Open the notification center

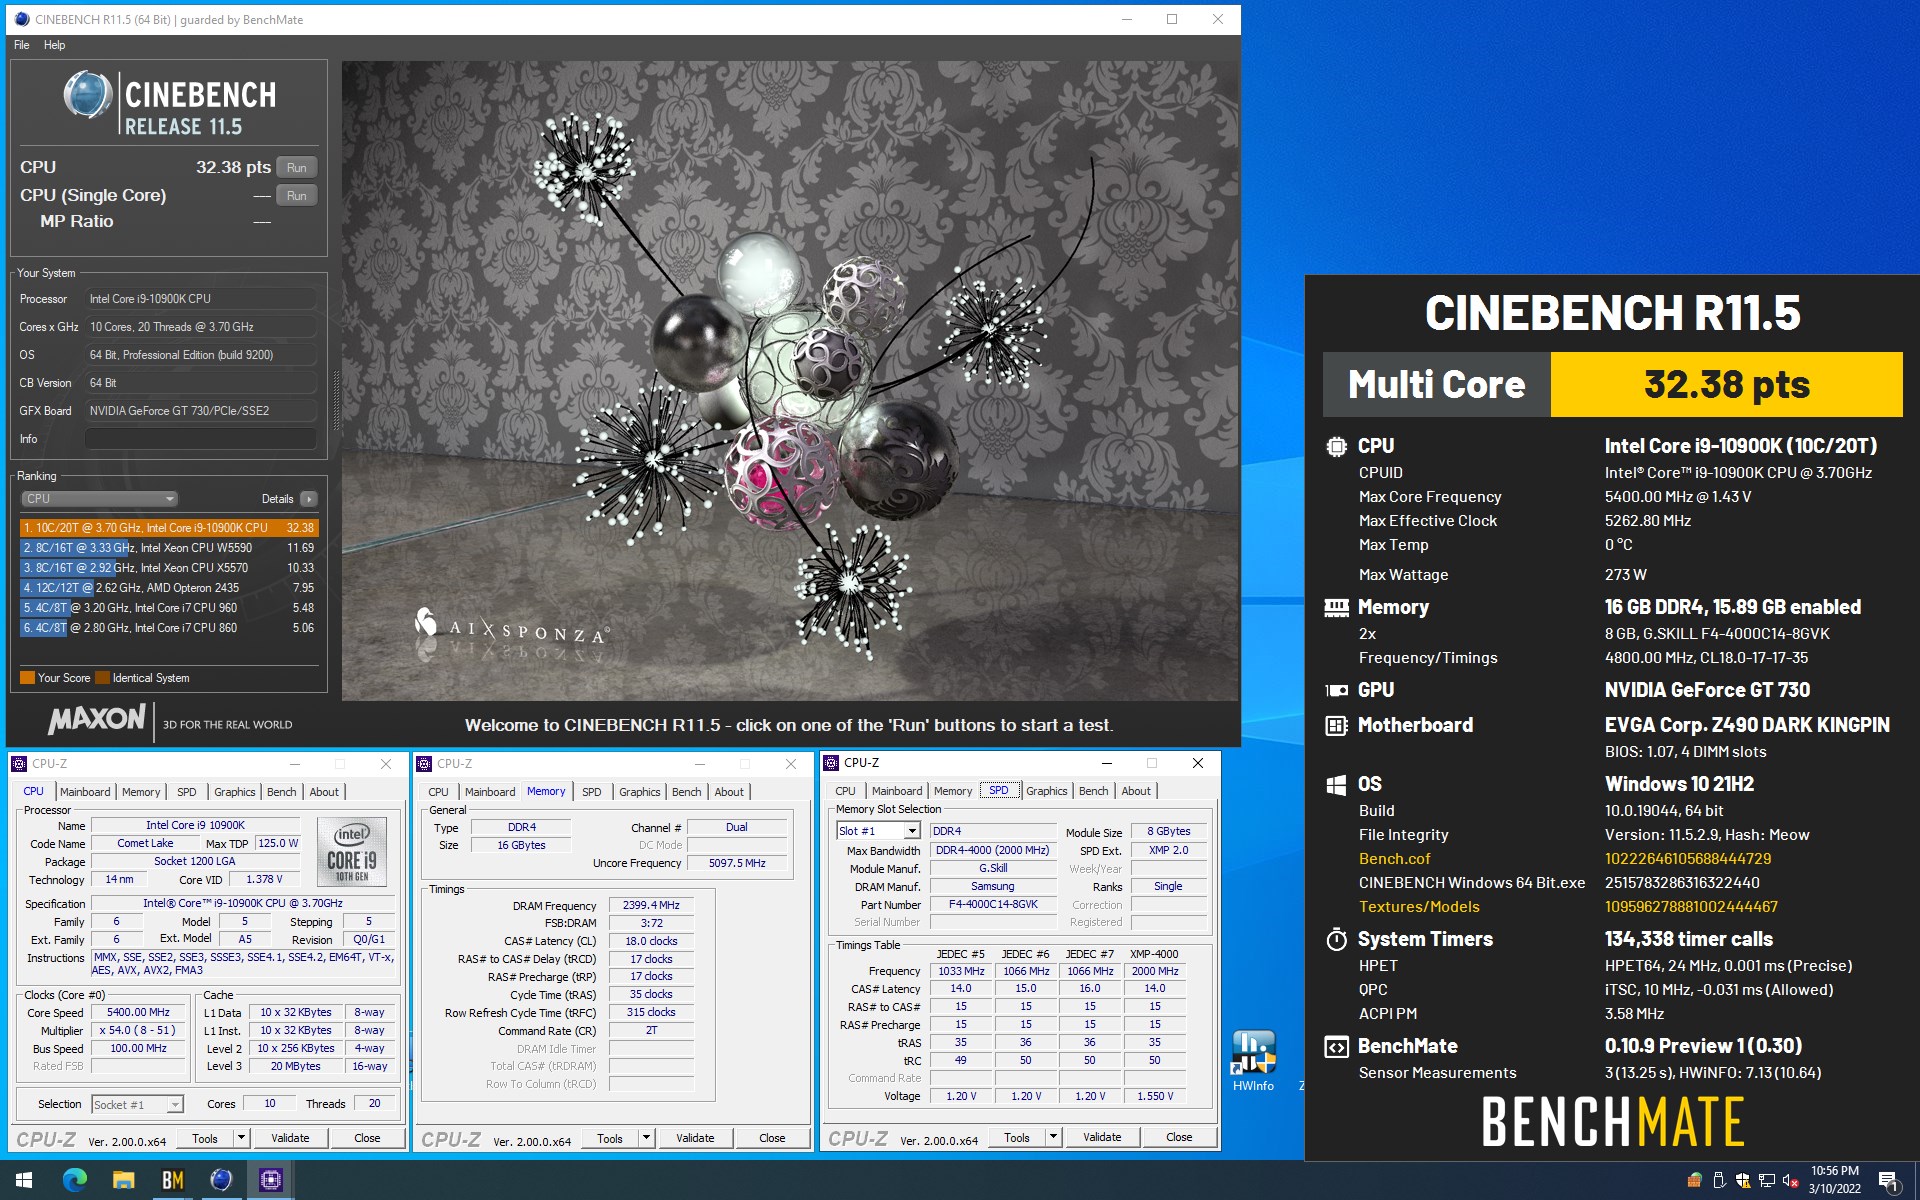point(1889,1181)
